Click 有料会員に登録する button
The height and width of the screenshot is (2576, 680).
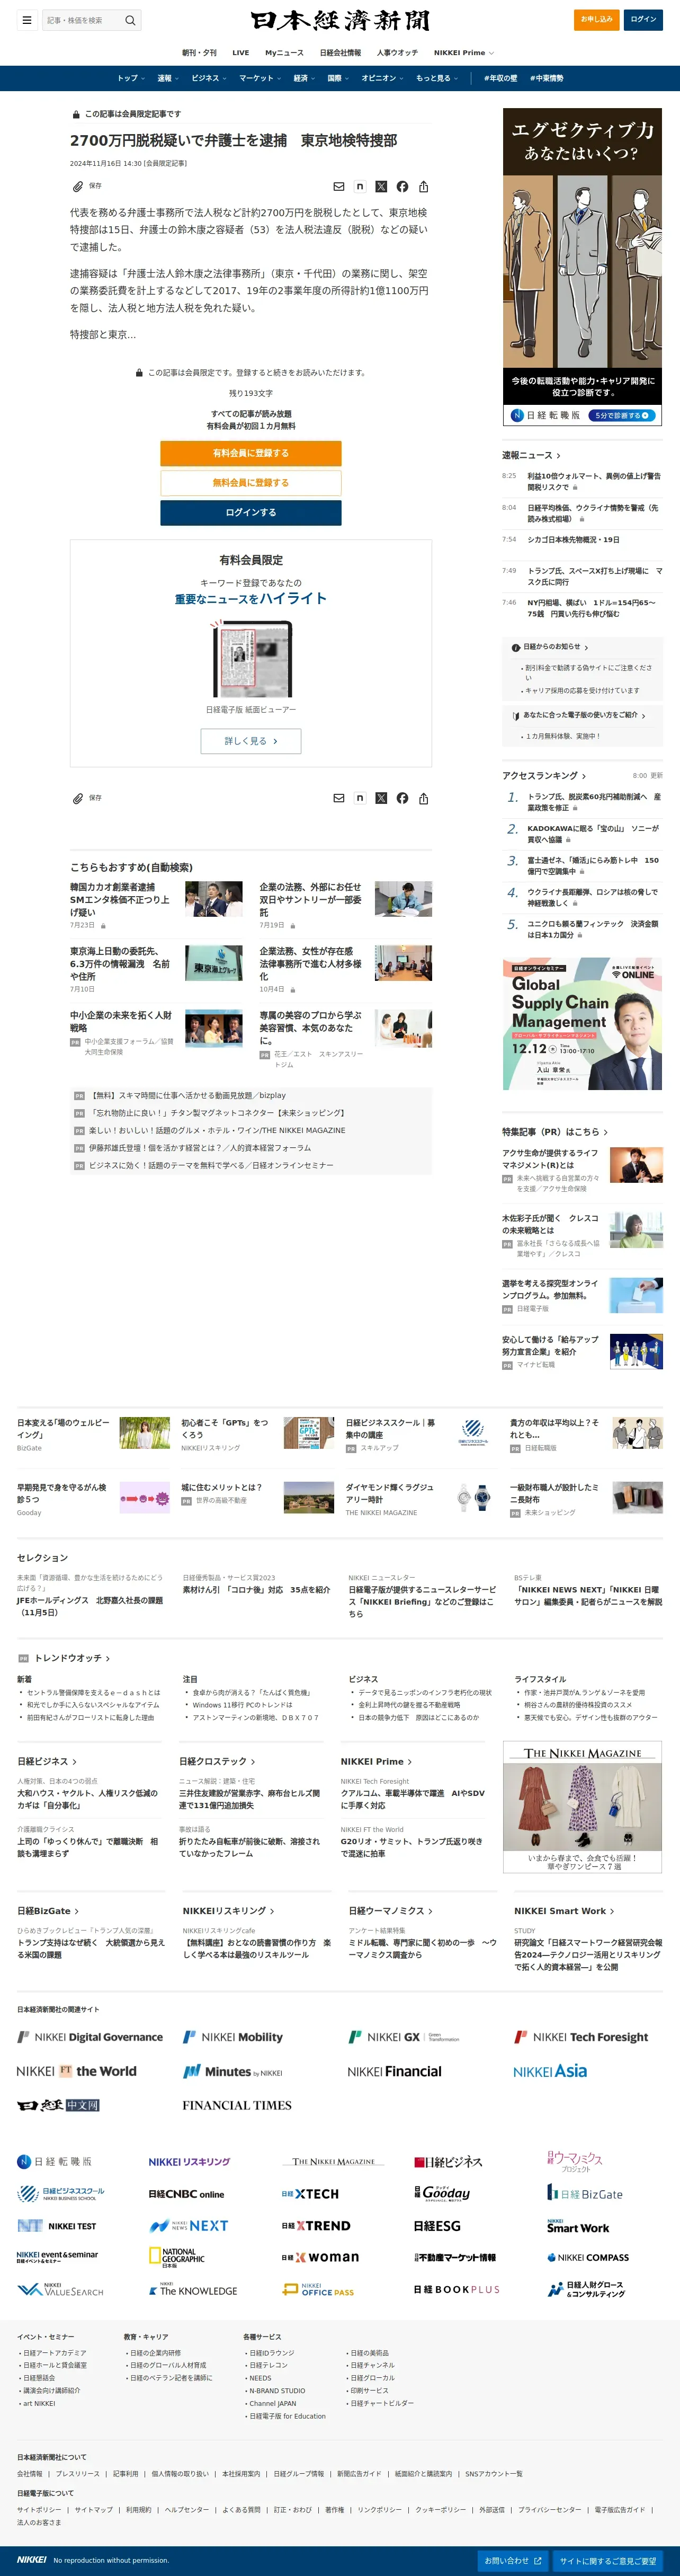click(x=251, y=453)
